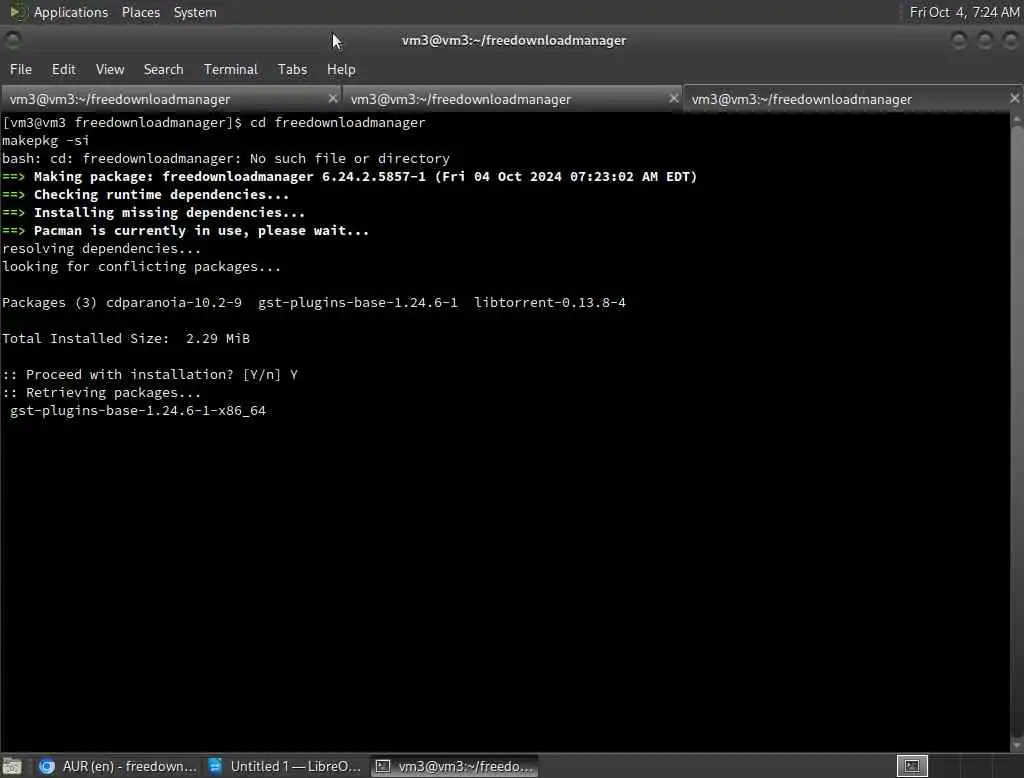Click 'Checking runtime dependencies...' line
Screen dimensions: 1024x778
click(x=146, y=195)
